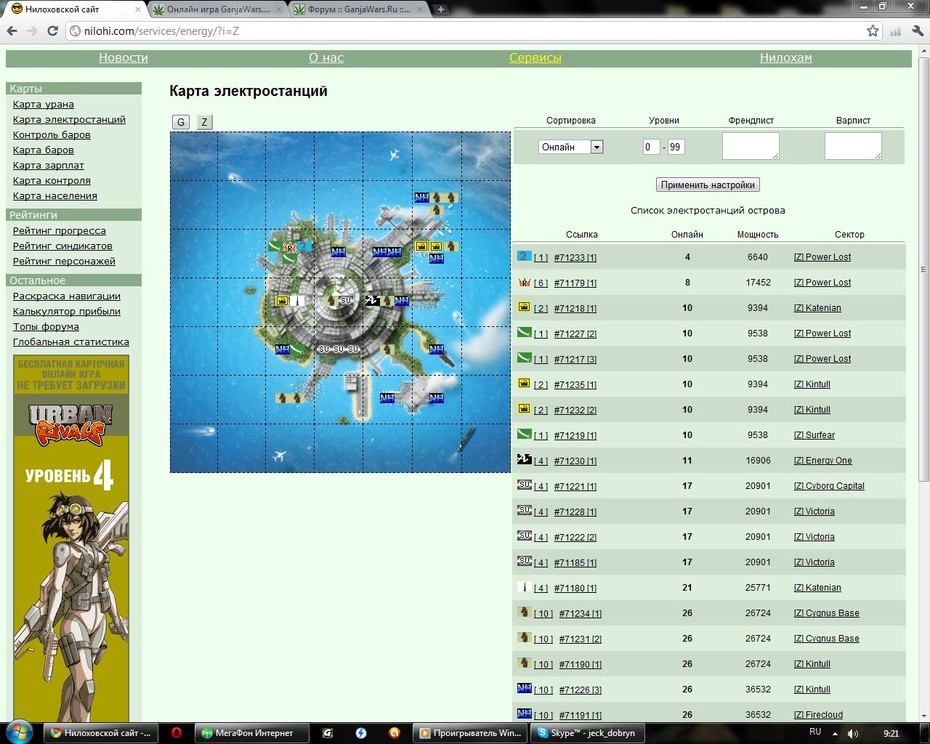Open the wrench settings menu in Chrome

point(918,31)
